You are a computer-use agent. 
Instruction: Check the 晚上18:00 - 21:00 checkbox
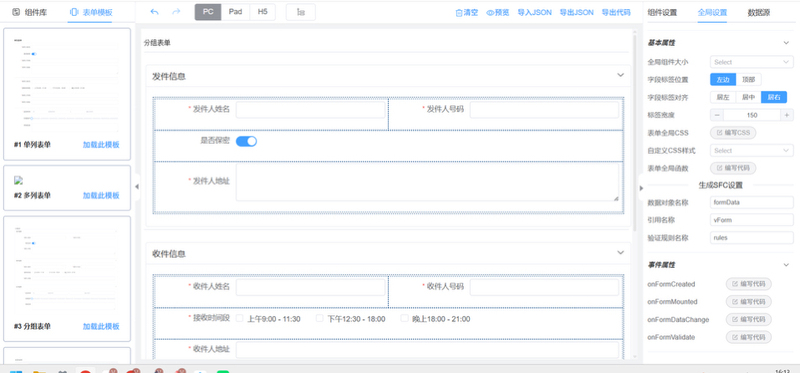click(405, 319)
